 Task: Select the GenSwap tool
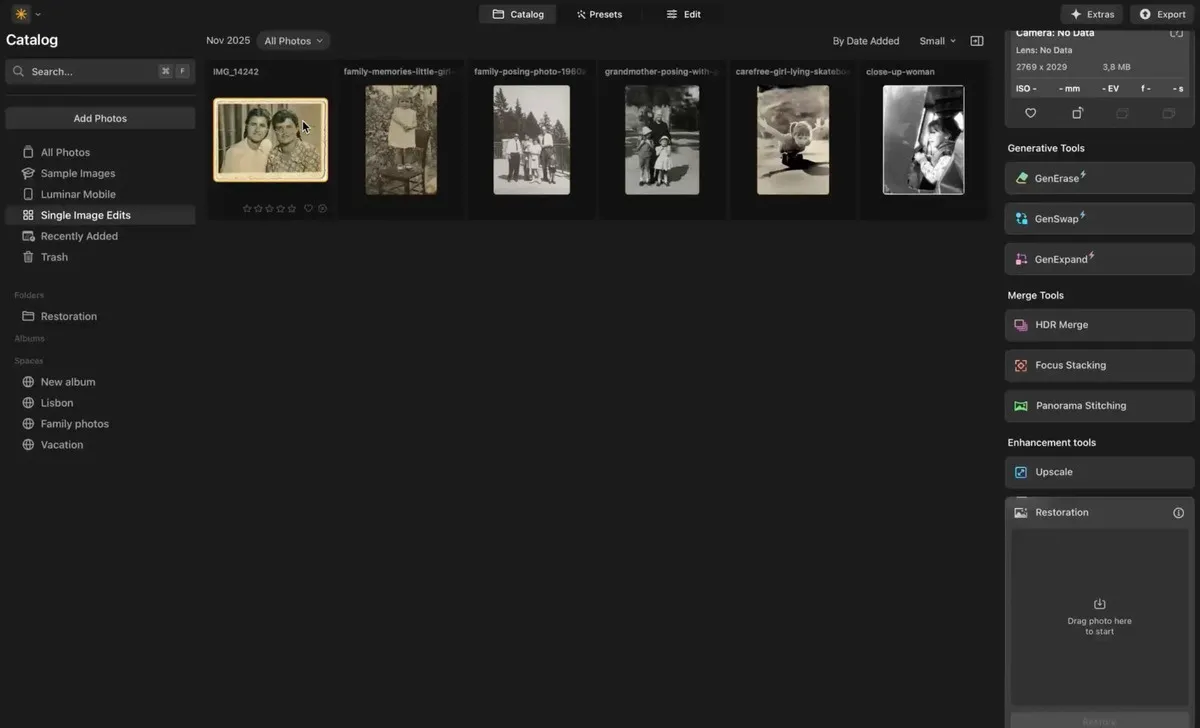click(1098, 218)
